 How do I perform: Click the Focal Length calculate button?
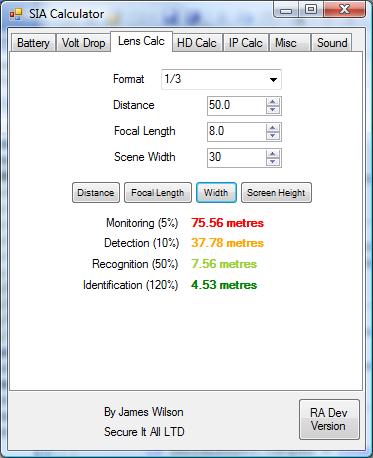(x=158, y=193)
